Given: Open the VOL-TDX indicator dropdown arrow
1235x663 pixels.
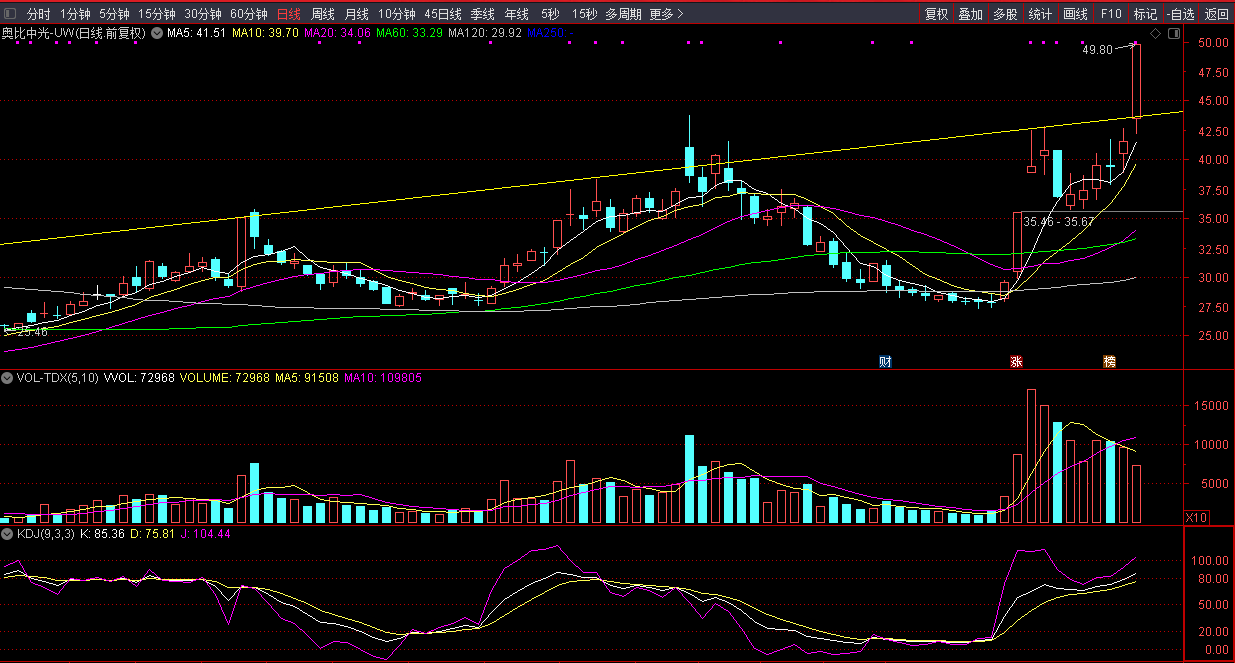Looking at the screenshot, I should click(8, 379).
